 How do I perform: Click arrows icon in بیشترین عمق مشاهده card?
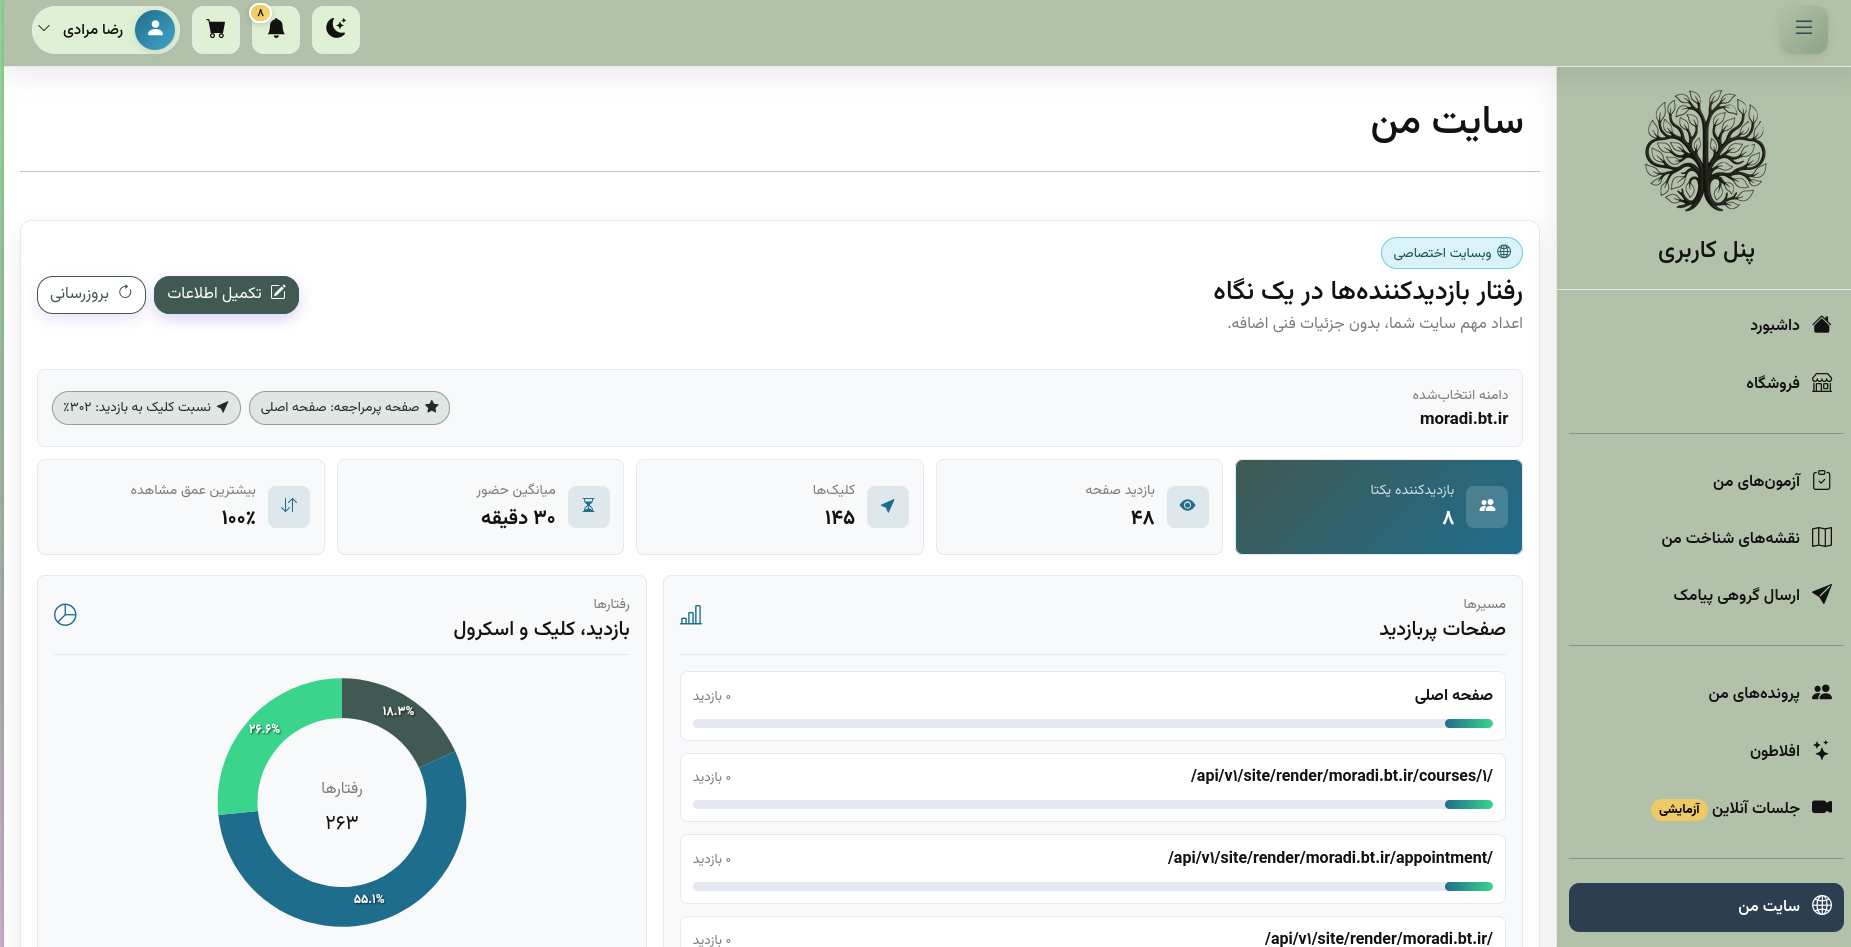[289, 506]
